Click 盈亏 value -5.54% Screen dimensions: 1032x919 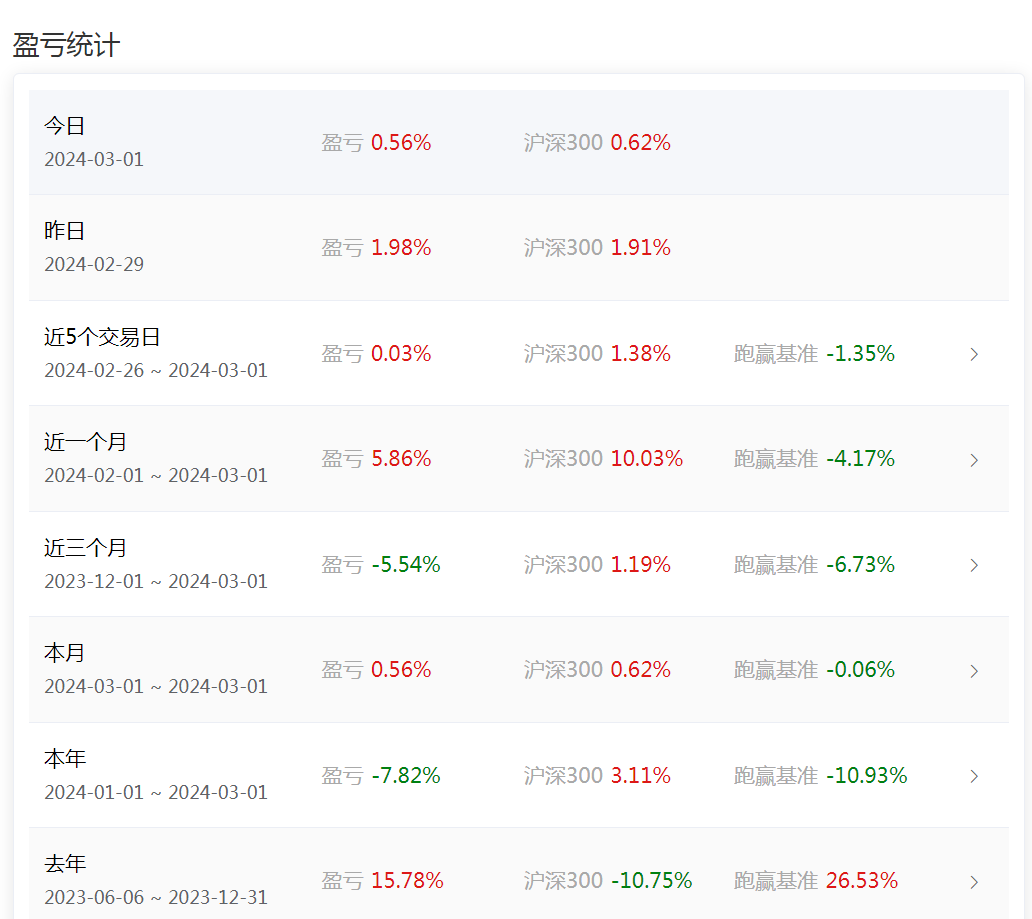point(405,564)
